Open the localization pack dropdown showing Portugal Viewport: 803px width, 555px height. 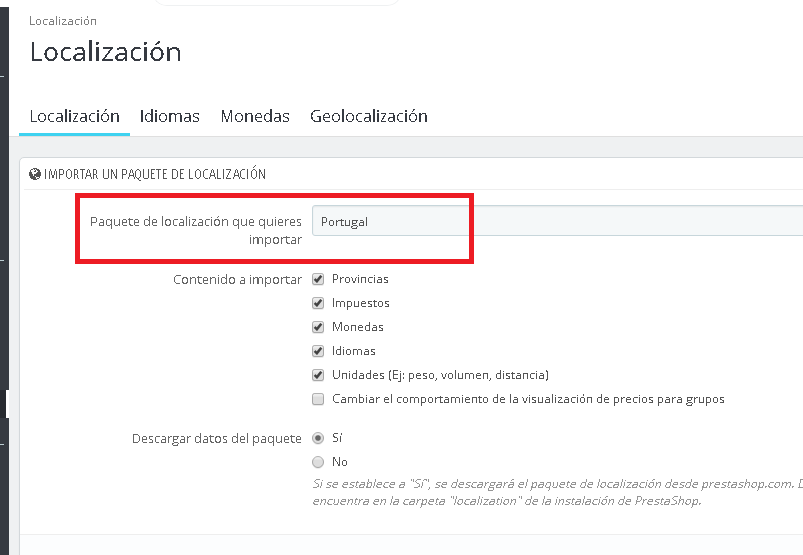(x=556, y=221)
